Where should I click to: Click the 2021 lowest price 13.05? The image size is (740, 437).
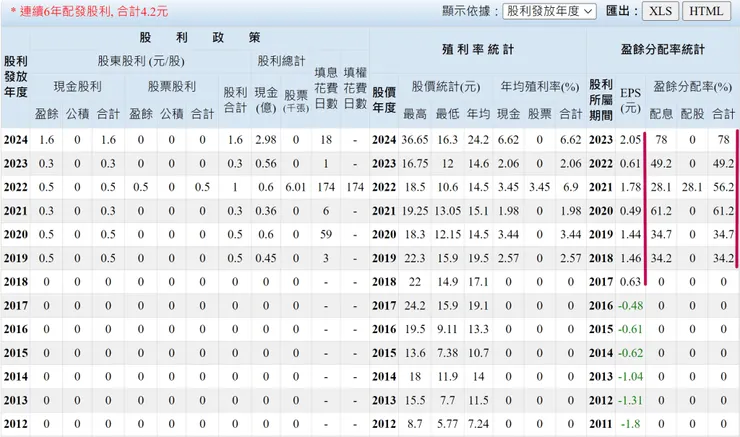tap(447, 210)
